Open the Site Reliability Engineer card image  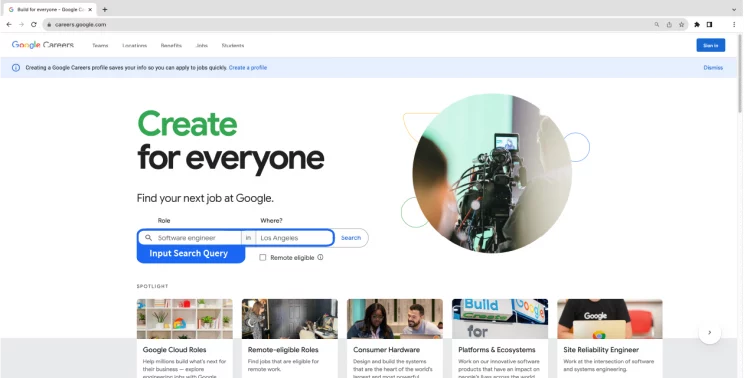[610, 319]
